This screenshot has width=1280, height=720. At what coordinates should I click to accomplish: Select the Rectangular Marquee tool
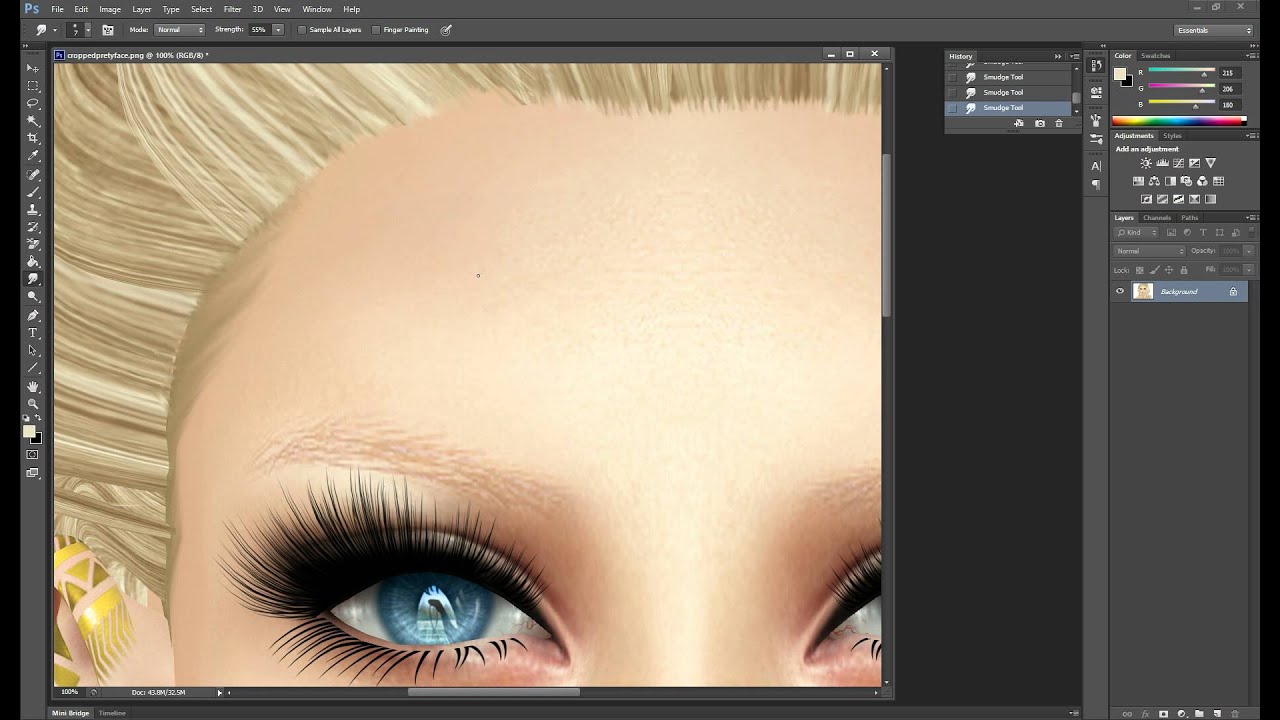point(33,85)
